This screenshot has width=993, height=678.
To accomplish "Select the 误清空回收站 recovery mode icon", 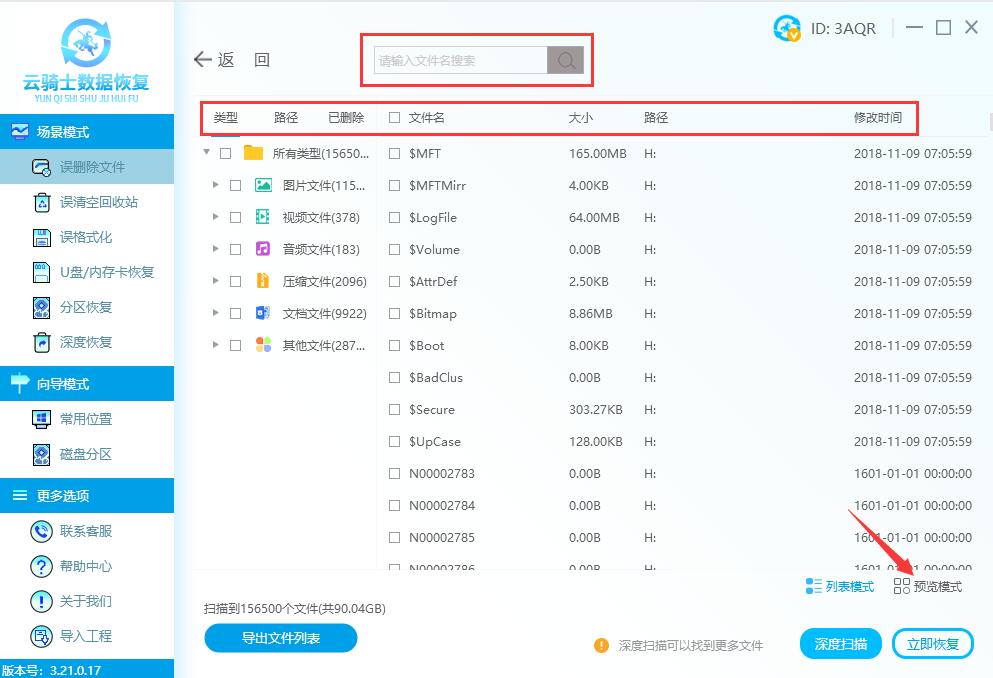I will tap(40, 202).
